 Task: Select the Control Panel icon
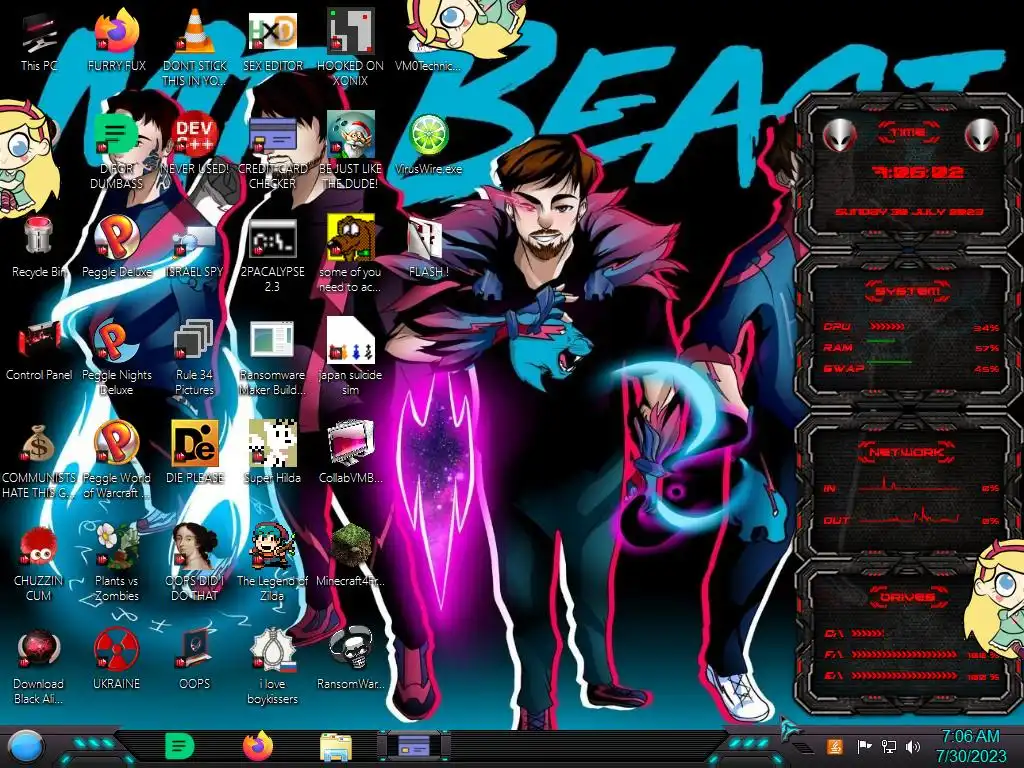coord(39,351)
